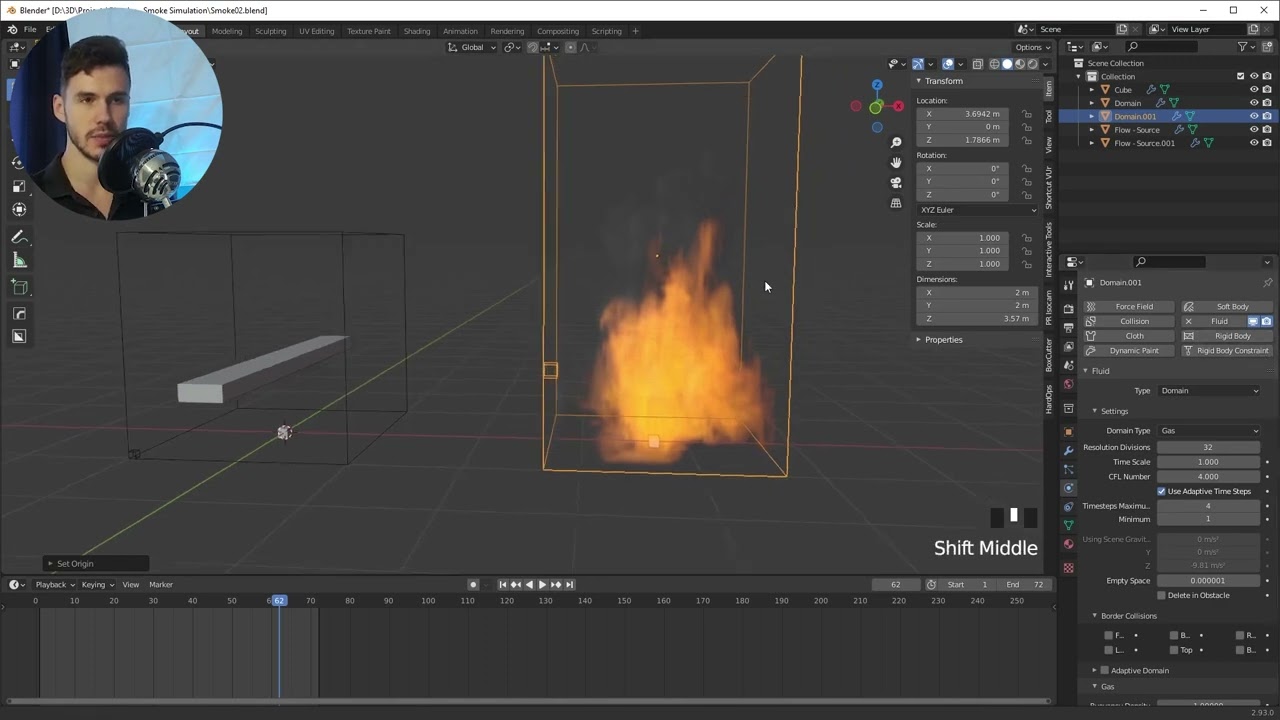The height and width of the screenshot is (720, 1280).
Task: Open Object properties tab icon
Action: click(1068, 431)
